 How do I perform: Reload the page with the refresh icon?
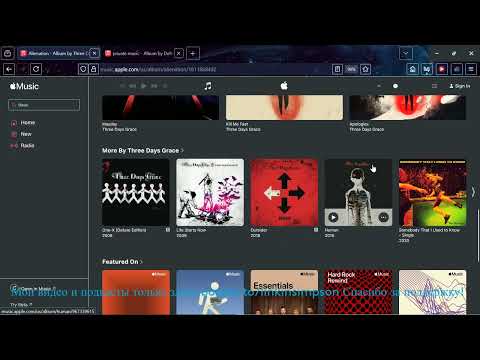[x=36, y=69]
